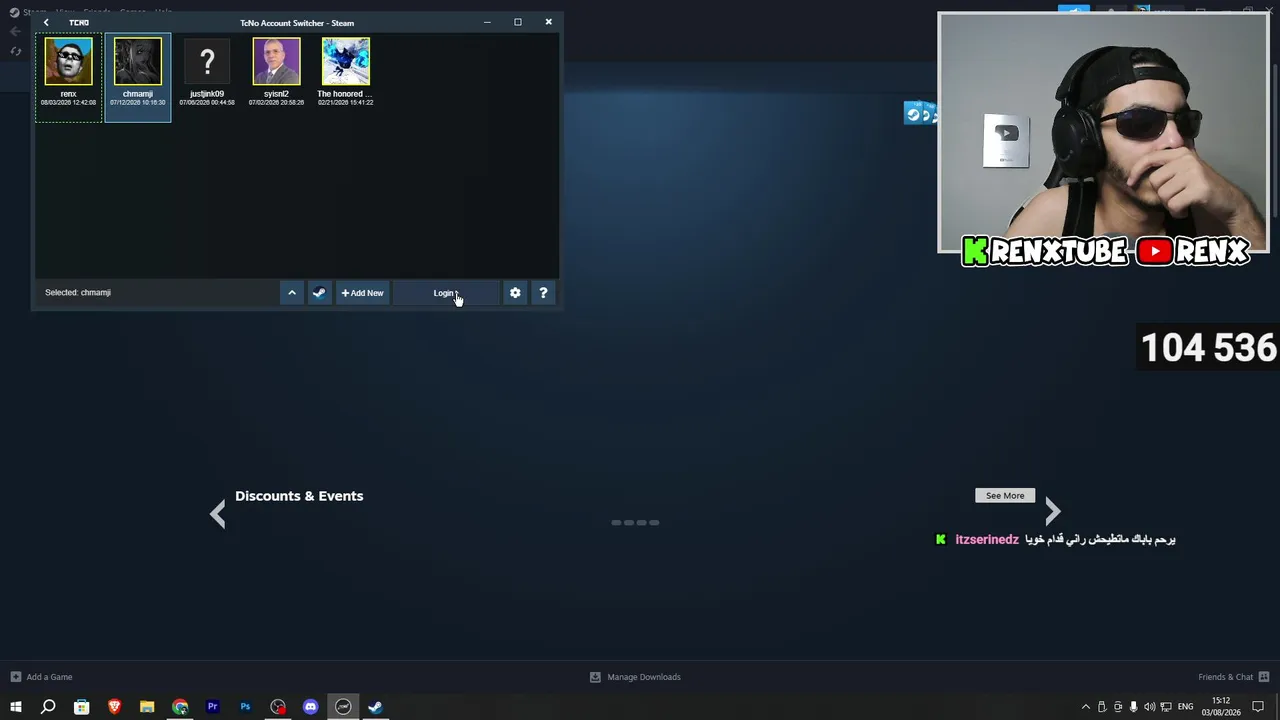
Task: Click the renx timestamp 08/03/2026 12:42:08
Action: 68,102
